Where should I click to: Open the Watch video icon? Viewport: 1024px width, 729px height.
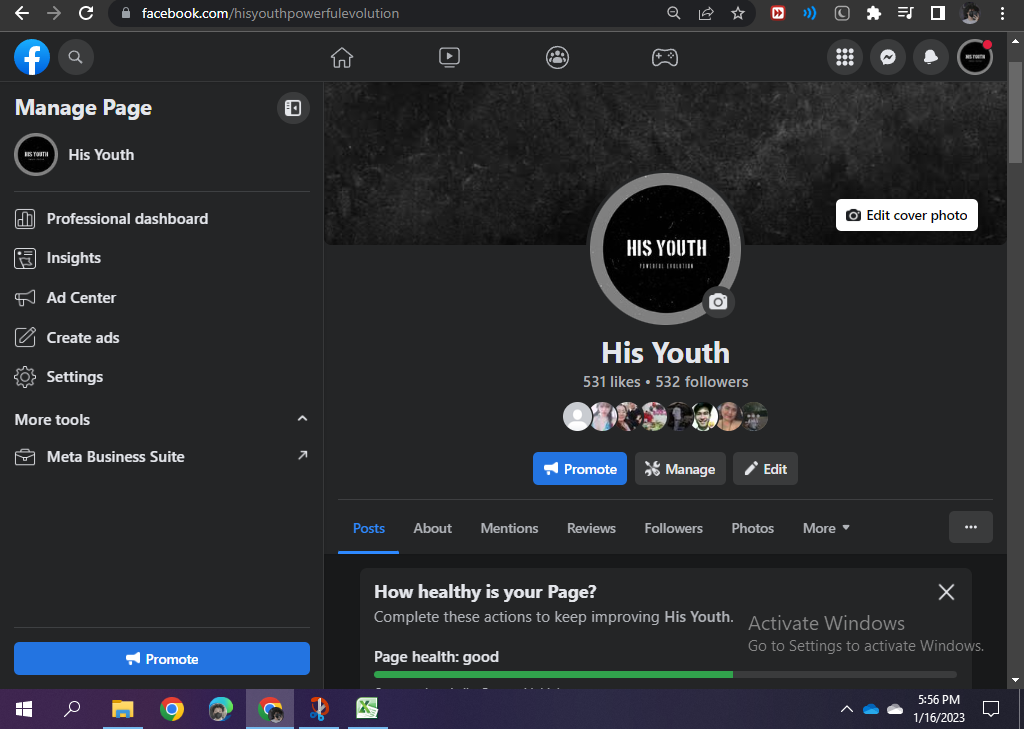(449, 57)
